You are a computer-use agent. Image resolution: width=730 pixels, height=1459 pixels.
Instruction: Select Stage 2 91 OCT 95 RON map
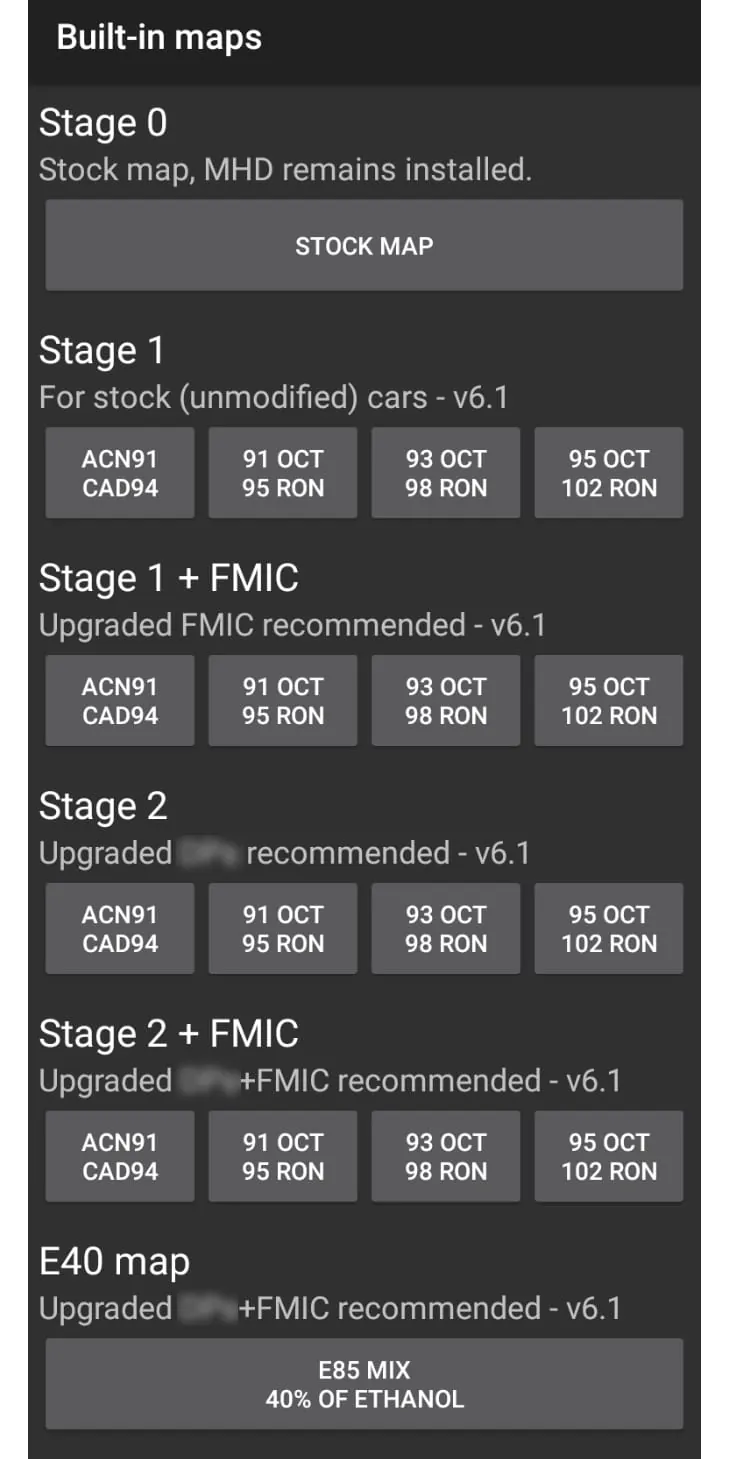[x=283, y=929]
